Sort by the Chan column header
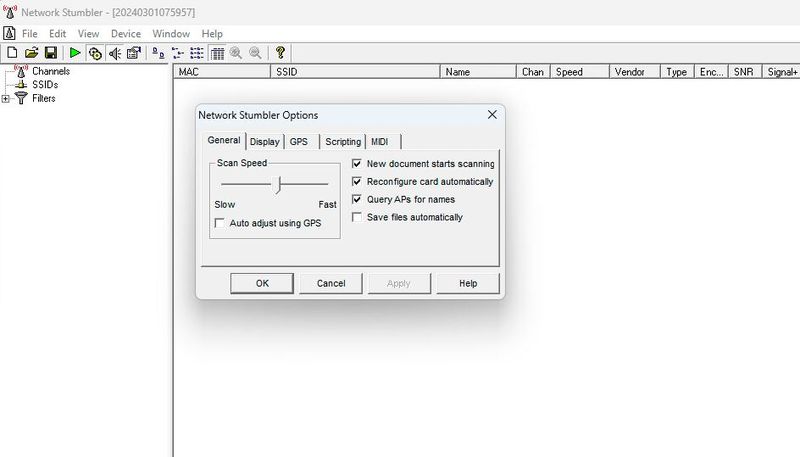This screenshot has height=457, width=800. pyautogui.click(x=533, y=72)
